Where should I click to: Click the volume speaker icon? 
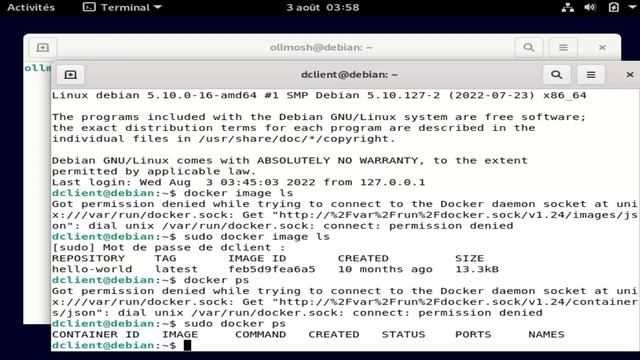tap(590, 7)
